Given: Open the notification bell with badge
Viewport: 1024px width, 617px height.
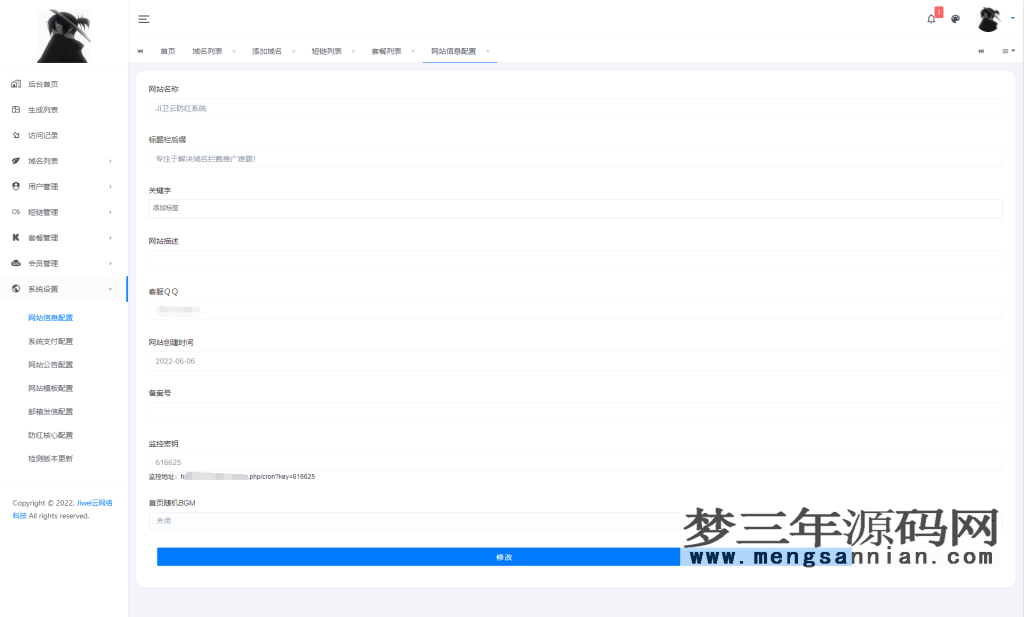Looking at the screenshot, I should (x=930, y=18).
